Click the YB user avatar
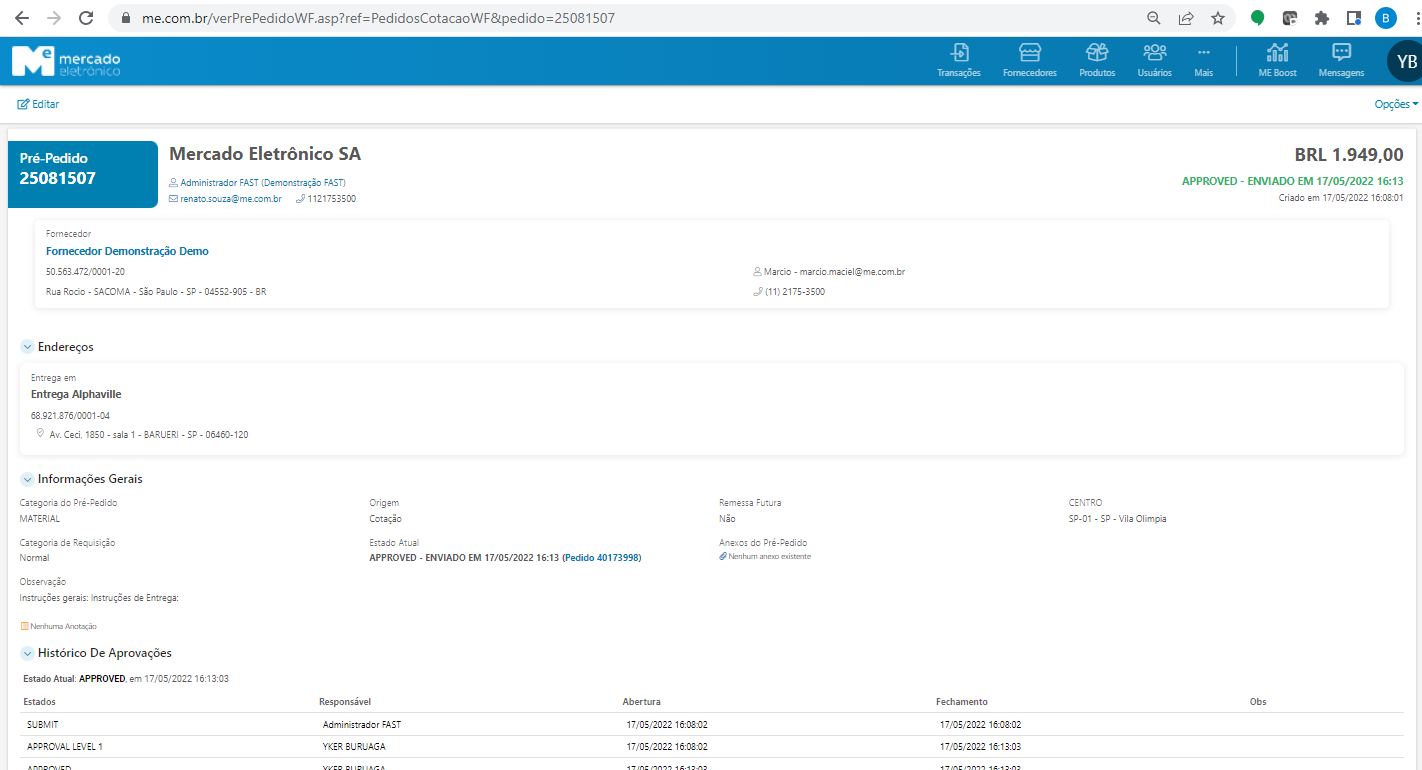1422x770 pixels. [x=1406, y=61]
